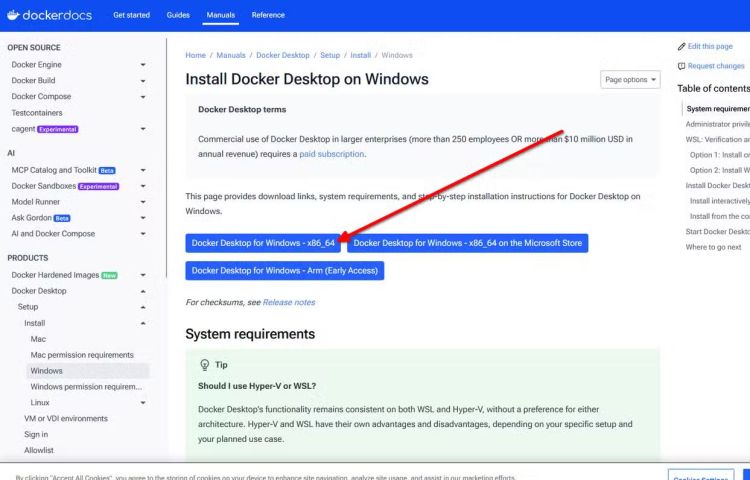Expand the Linux sidebar section
This screenshot has height=480, width=750.
[x=143, y=402]
